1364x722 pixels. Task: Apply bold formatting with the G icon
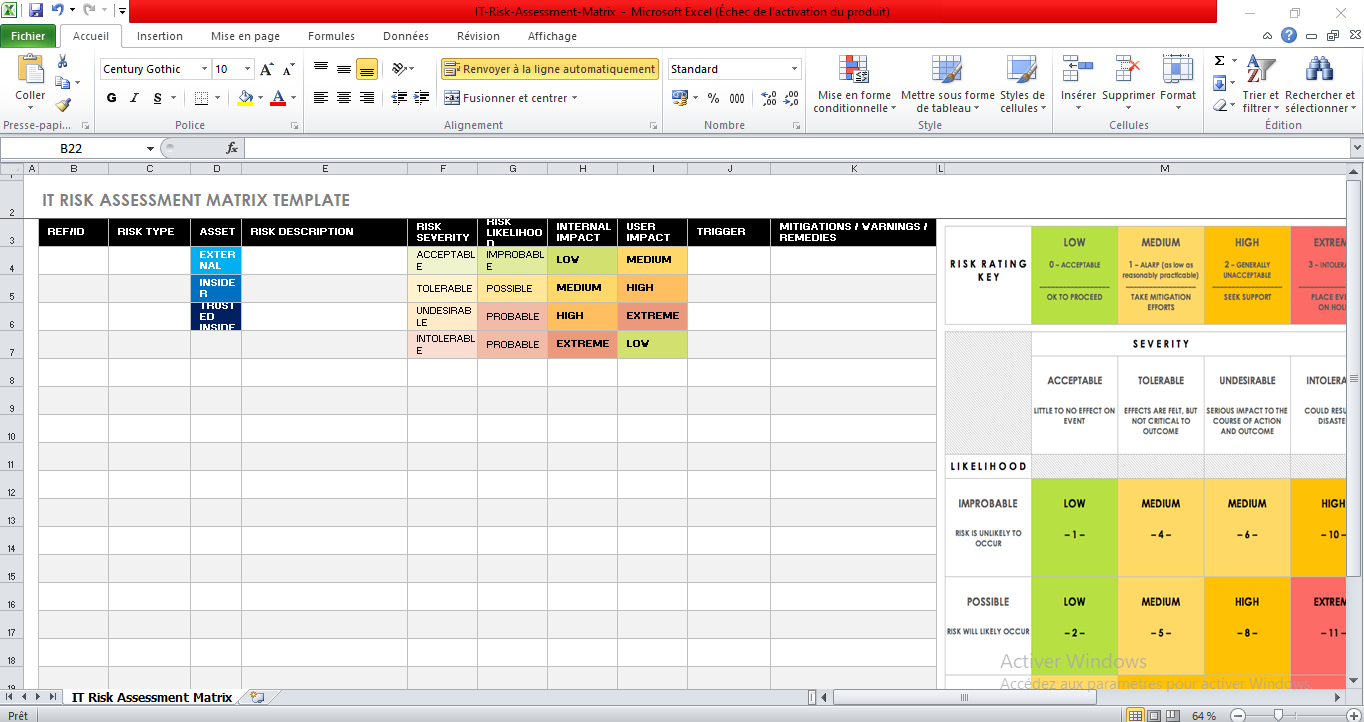(111, 98)
